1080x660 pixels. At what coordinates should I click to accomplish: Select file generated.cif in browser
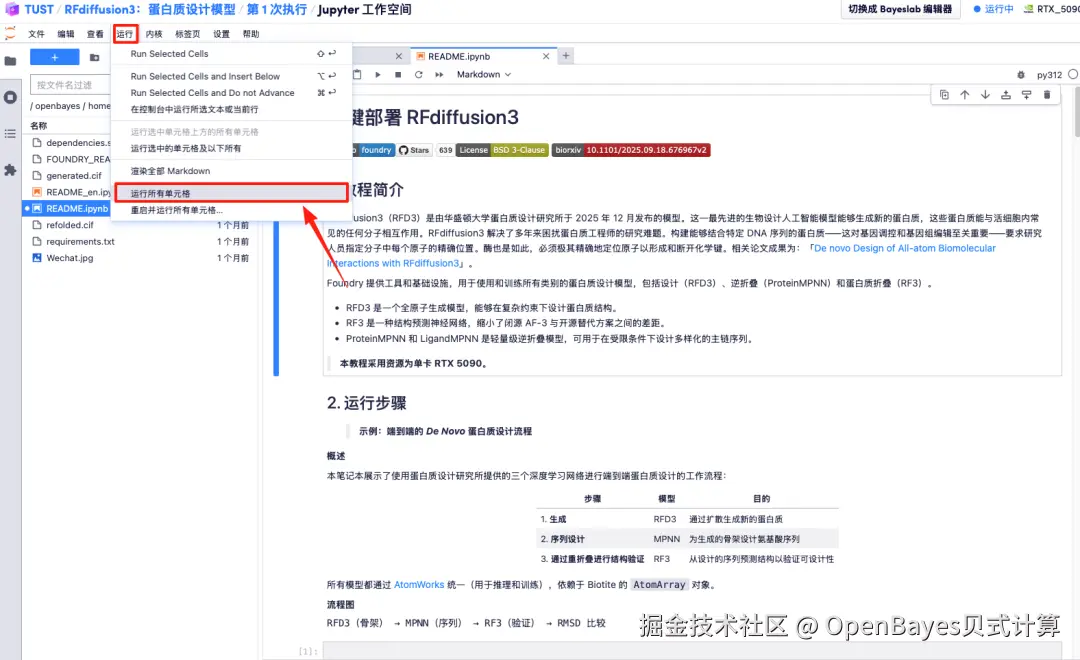(73, 176)
